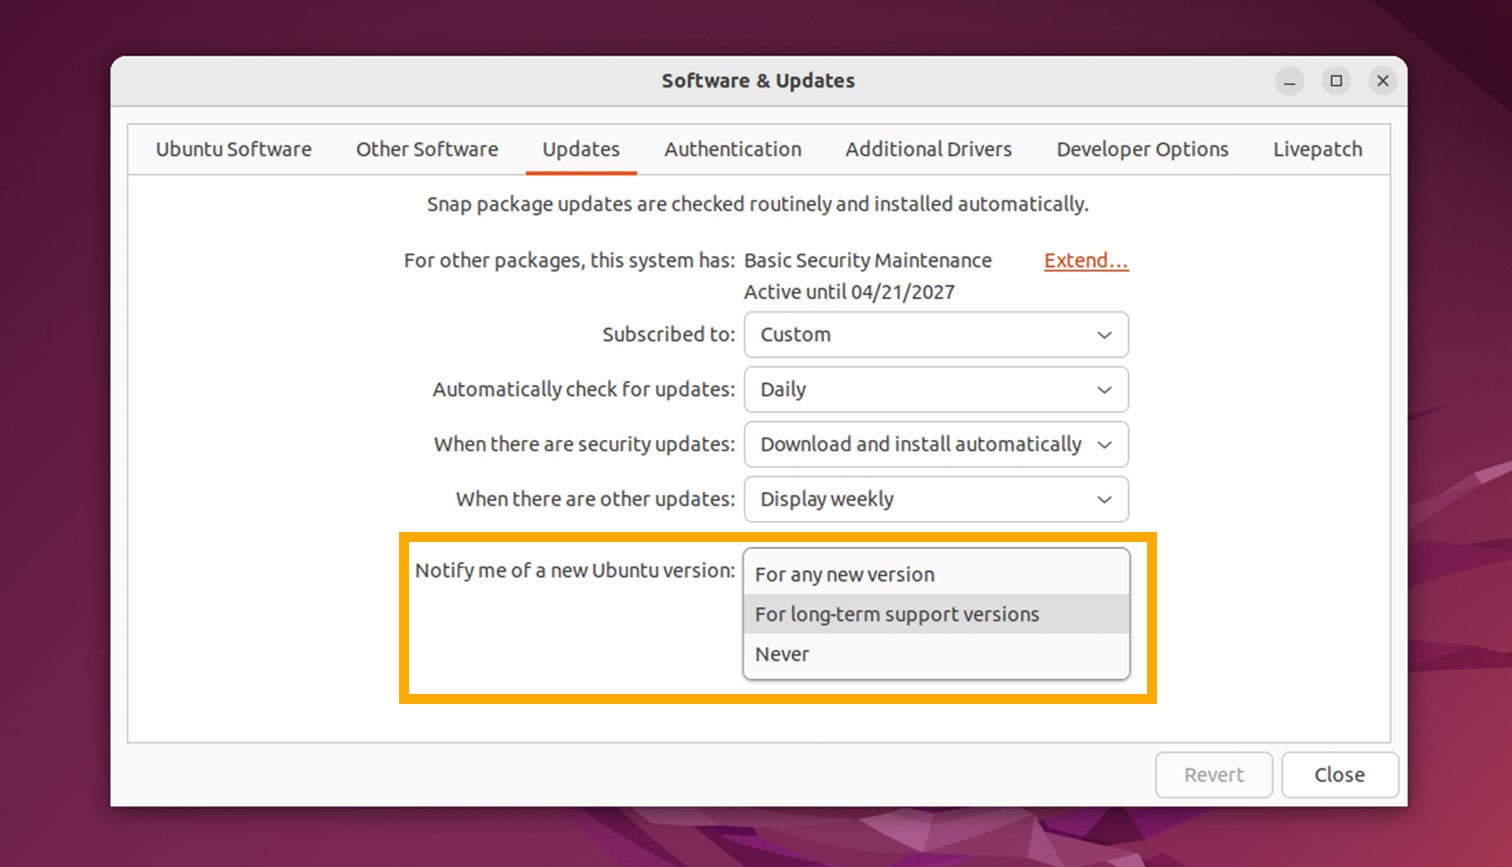Click the Extend… link
Viewport: 1512px width, 867px height.
click(1086, 261)
